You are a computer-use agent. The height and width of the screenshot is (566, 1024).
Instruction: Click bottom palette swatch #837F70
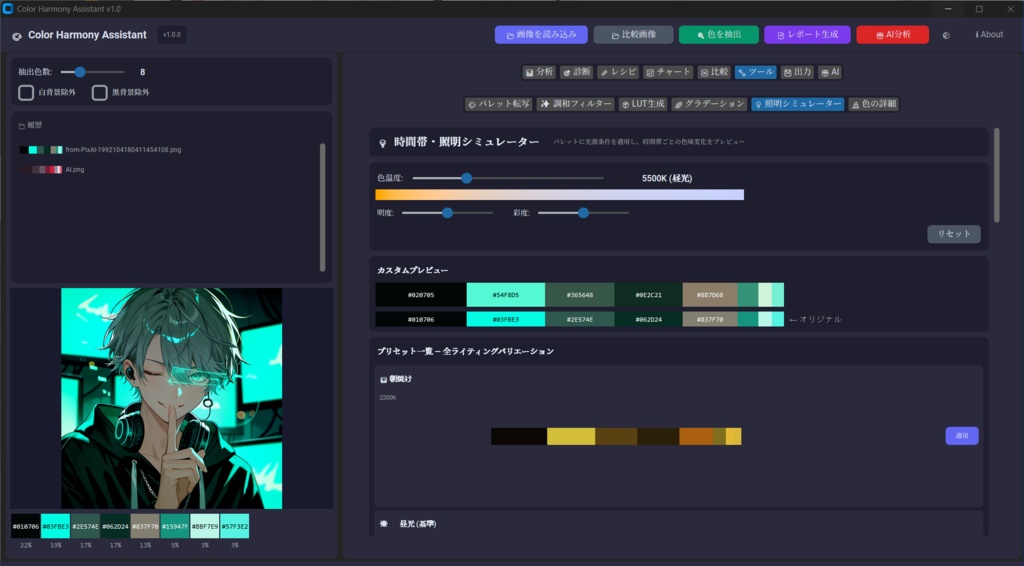[145, 526]
